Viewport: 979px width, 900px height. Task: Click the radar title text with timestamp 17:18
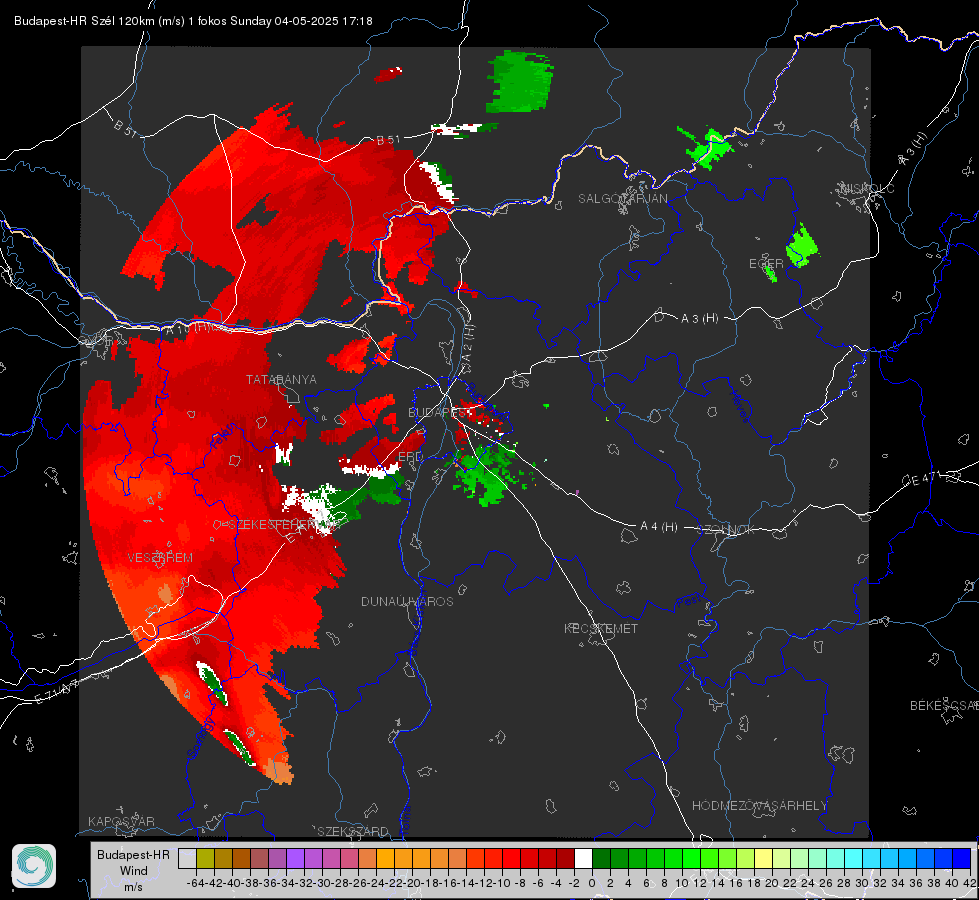(193, 21)
